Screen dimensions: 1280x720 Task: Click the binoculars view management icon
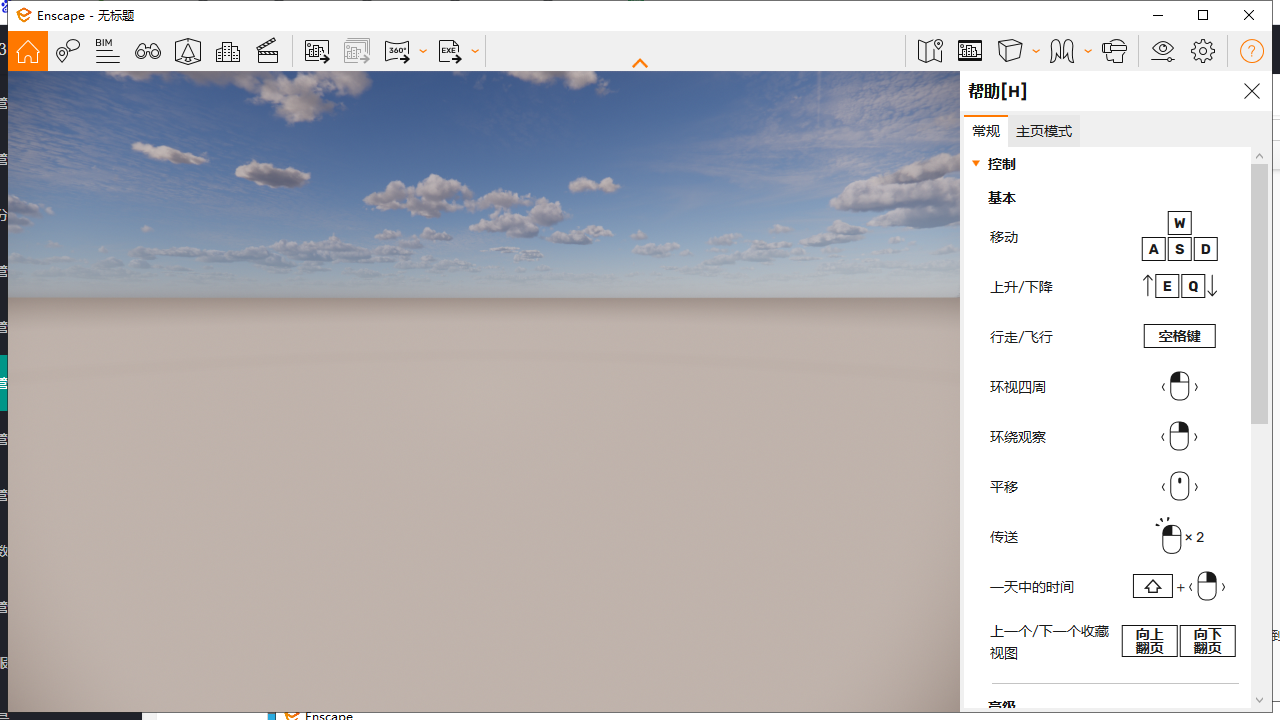pos(147,51)
